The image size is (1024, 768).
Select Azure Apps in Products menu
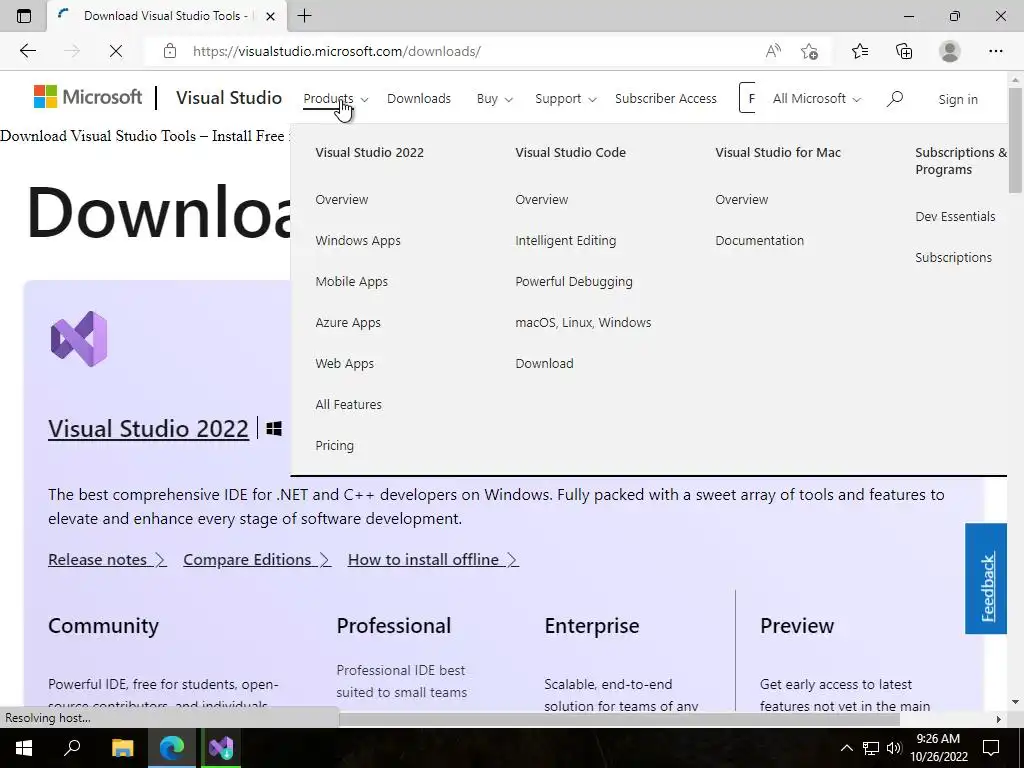[347, 323]
